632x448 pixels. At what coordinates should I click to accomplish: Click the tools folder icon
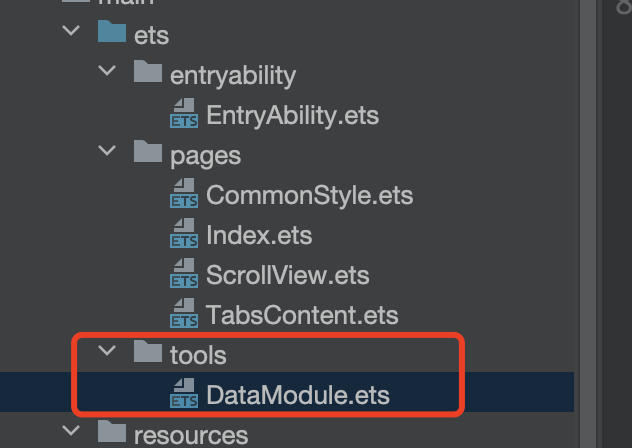(148, 354)
